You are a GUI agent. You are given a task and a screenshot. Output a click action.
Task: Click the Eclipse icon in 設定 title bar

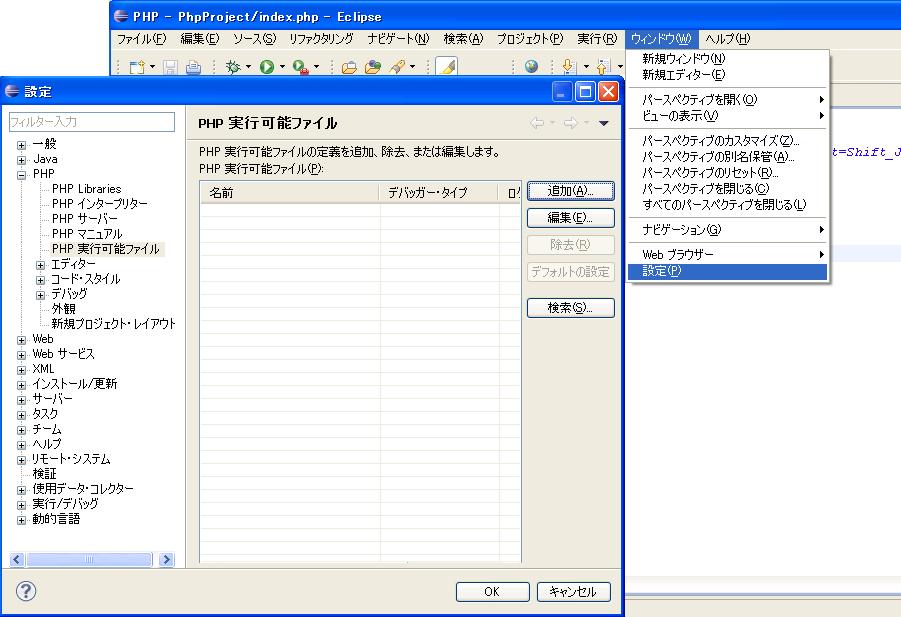(12, 91)
